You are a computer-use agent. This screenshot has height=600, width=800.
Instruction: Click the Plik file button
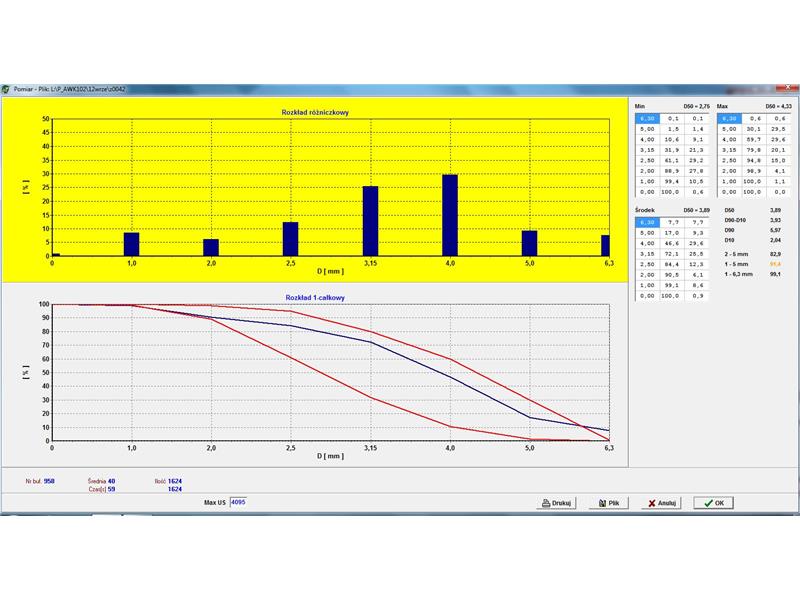click(x=610, y=503)
